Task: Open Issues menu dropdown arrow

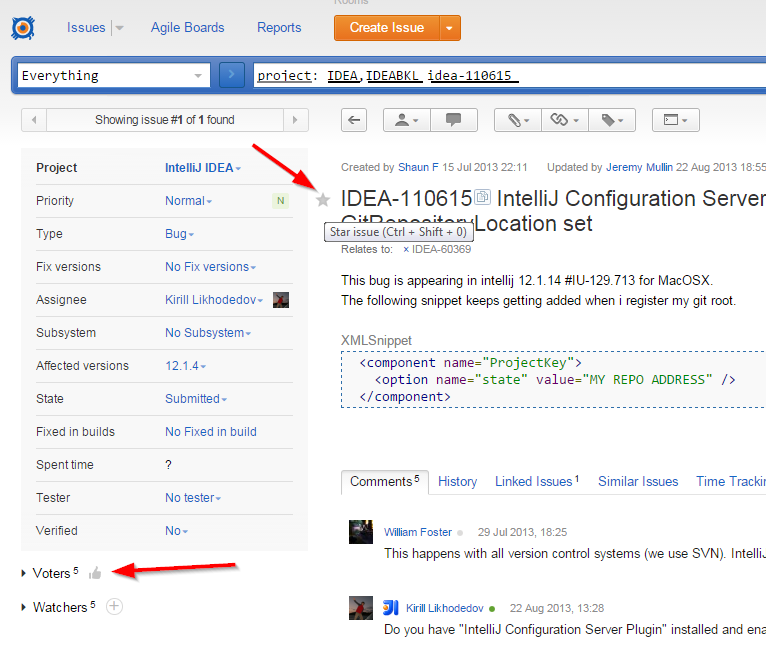Action: (x=119, y=28)
